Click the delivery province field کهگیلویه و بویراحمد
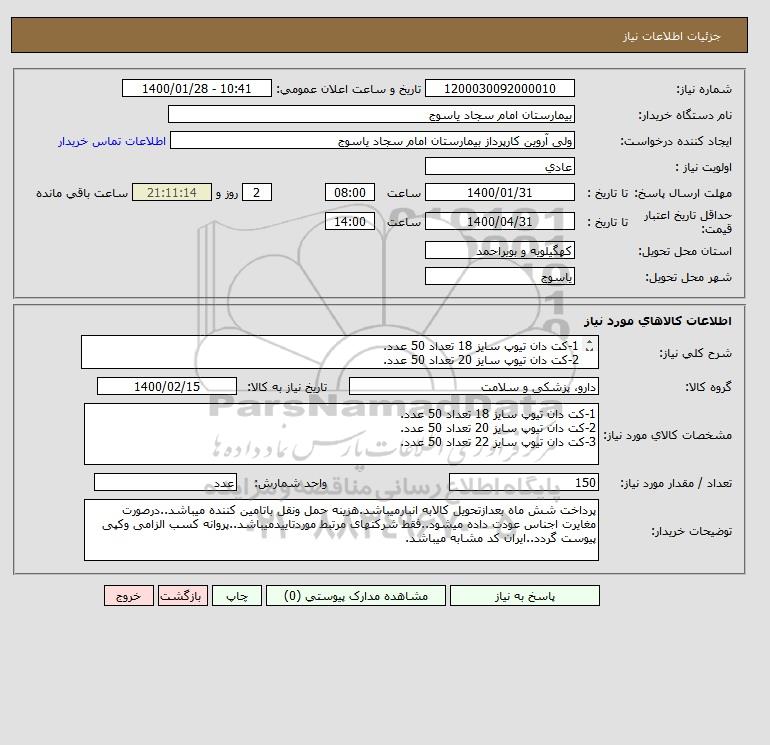The image size is (770, 745). [499, 250]
